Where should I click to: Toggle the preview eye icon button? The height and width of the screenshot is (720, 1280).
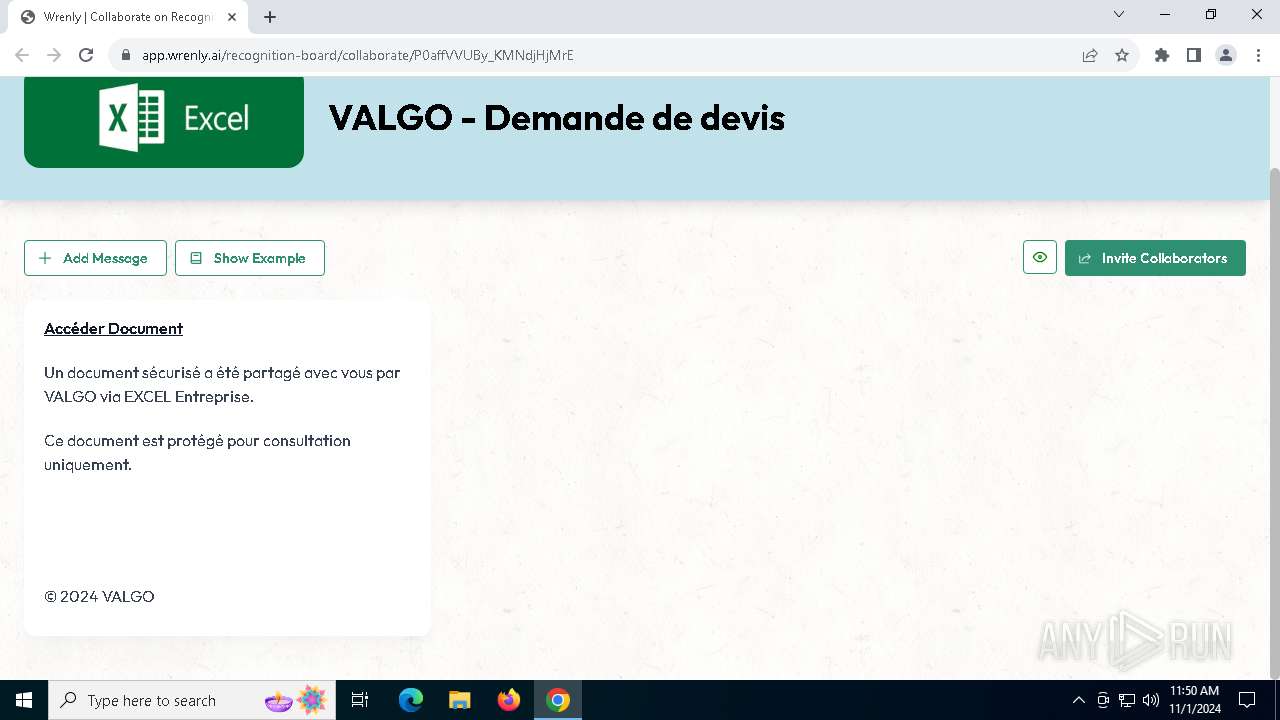tap(1040, 257)
